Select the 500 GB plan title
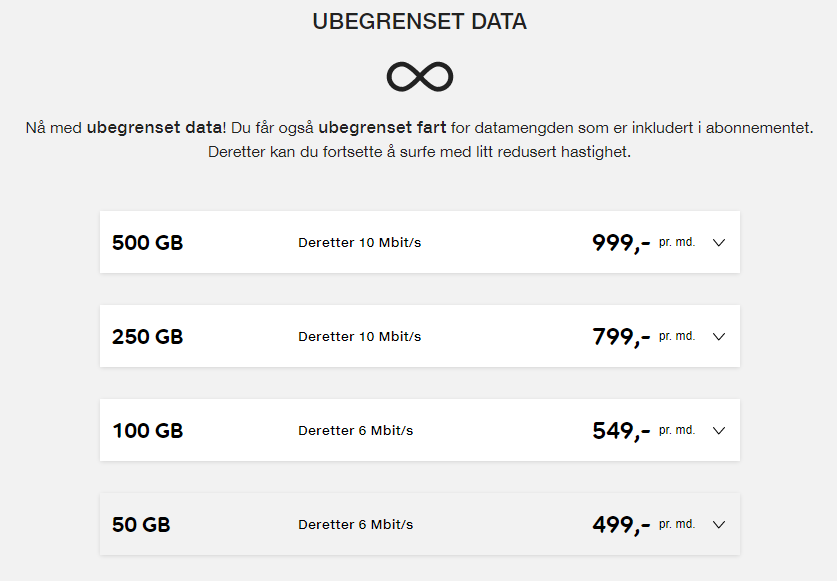The height and width of the screenshot is (581, 837). 147,242
